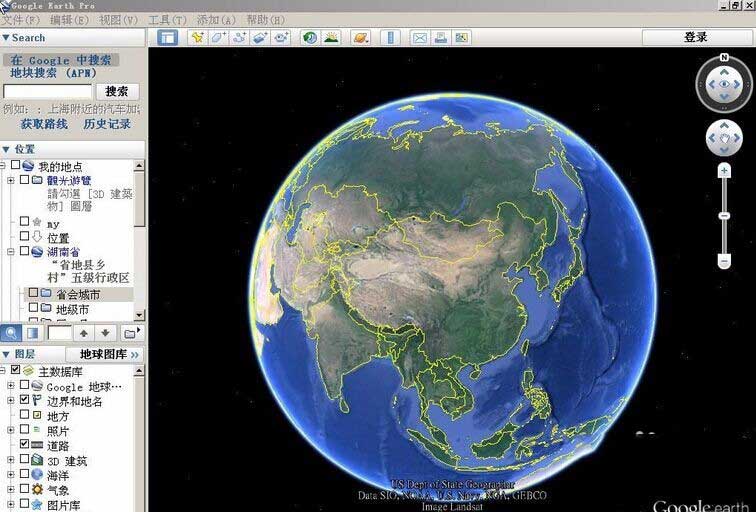Expand the 海洋 layer node

[11, 475]
